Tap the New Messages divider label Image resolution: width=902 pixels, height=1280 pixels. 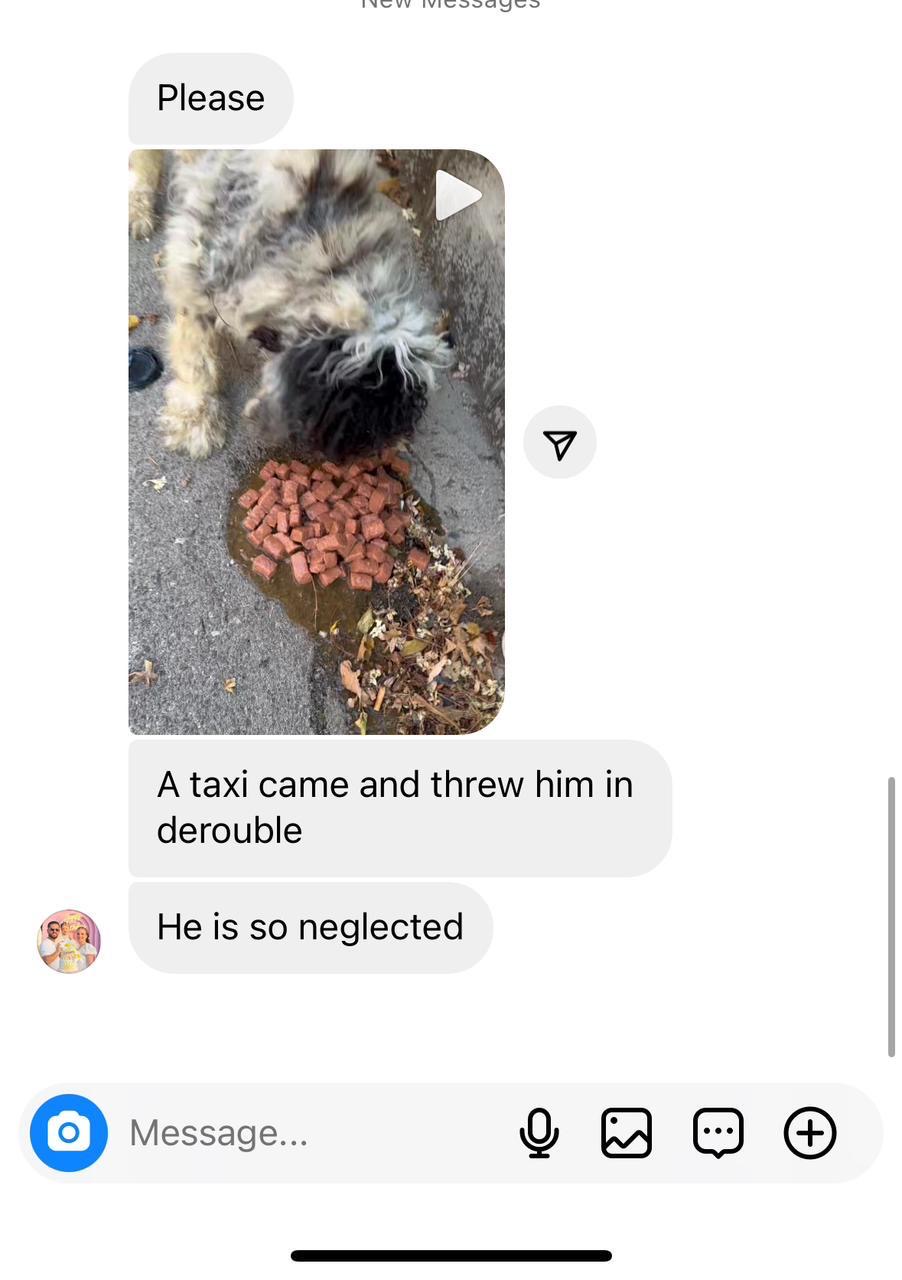451,4
